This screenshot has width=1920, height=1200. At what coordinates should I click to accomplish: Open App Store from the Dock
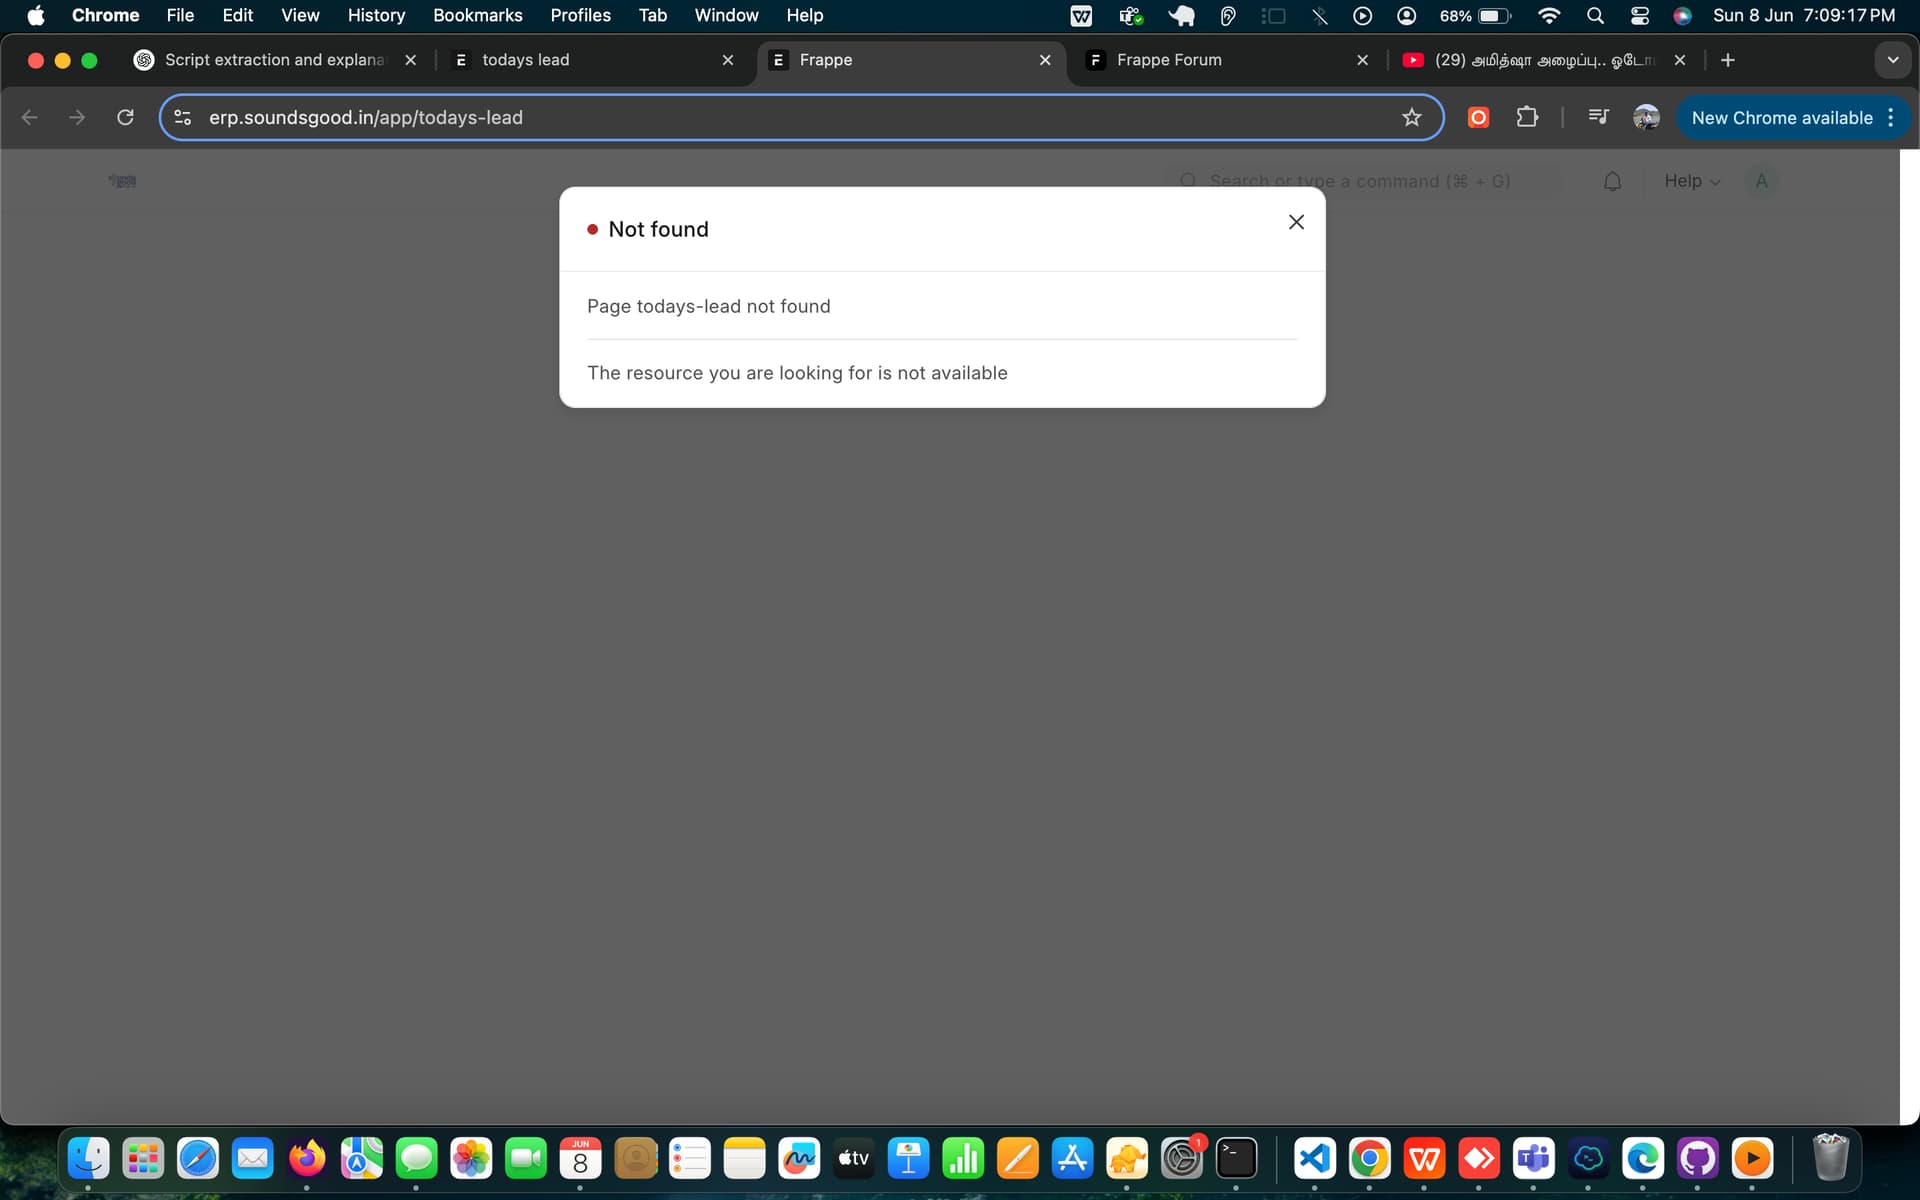coord(1072,1159)
